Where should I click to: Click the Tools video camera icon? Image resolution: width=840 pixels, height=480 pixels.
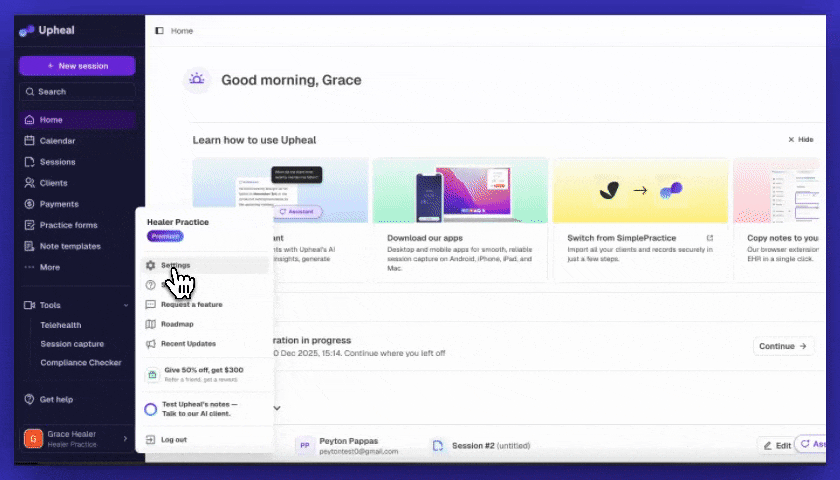tap(29, 305)
